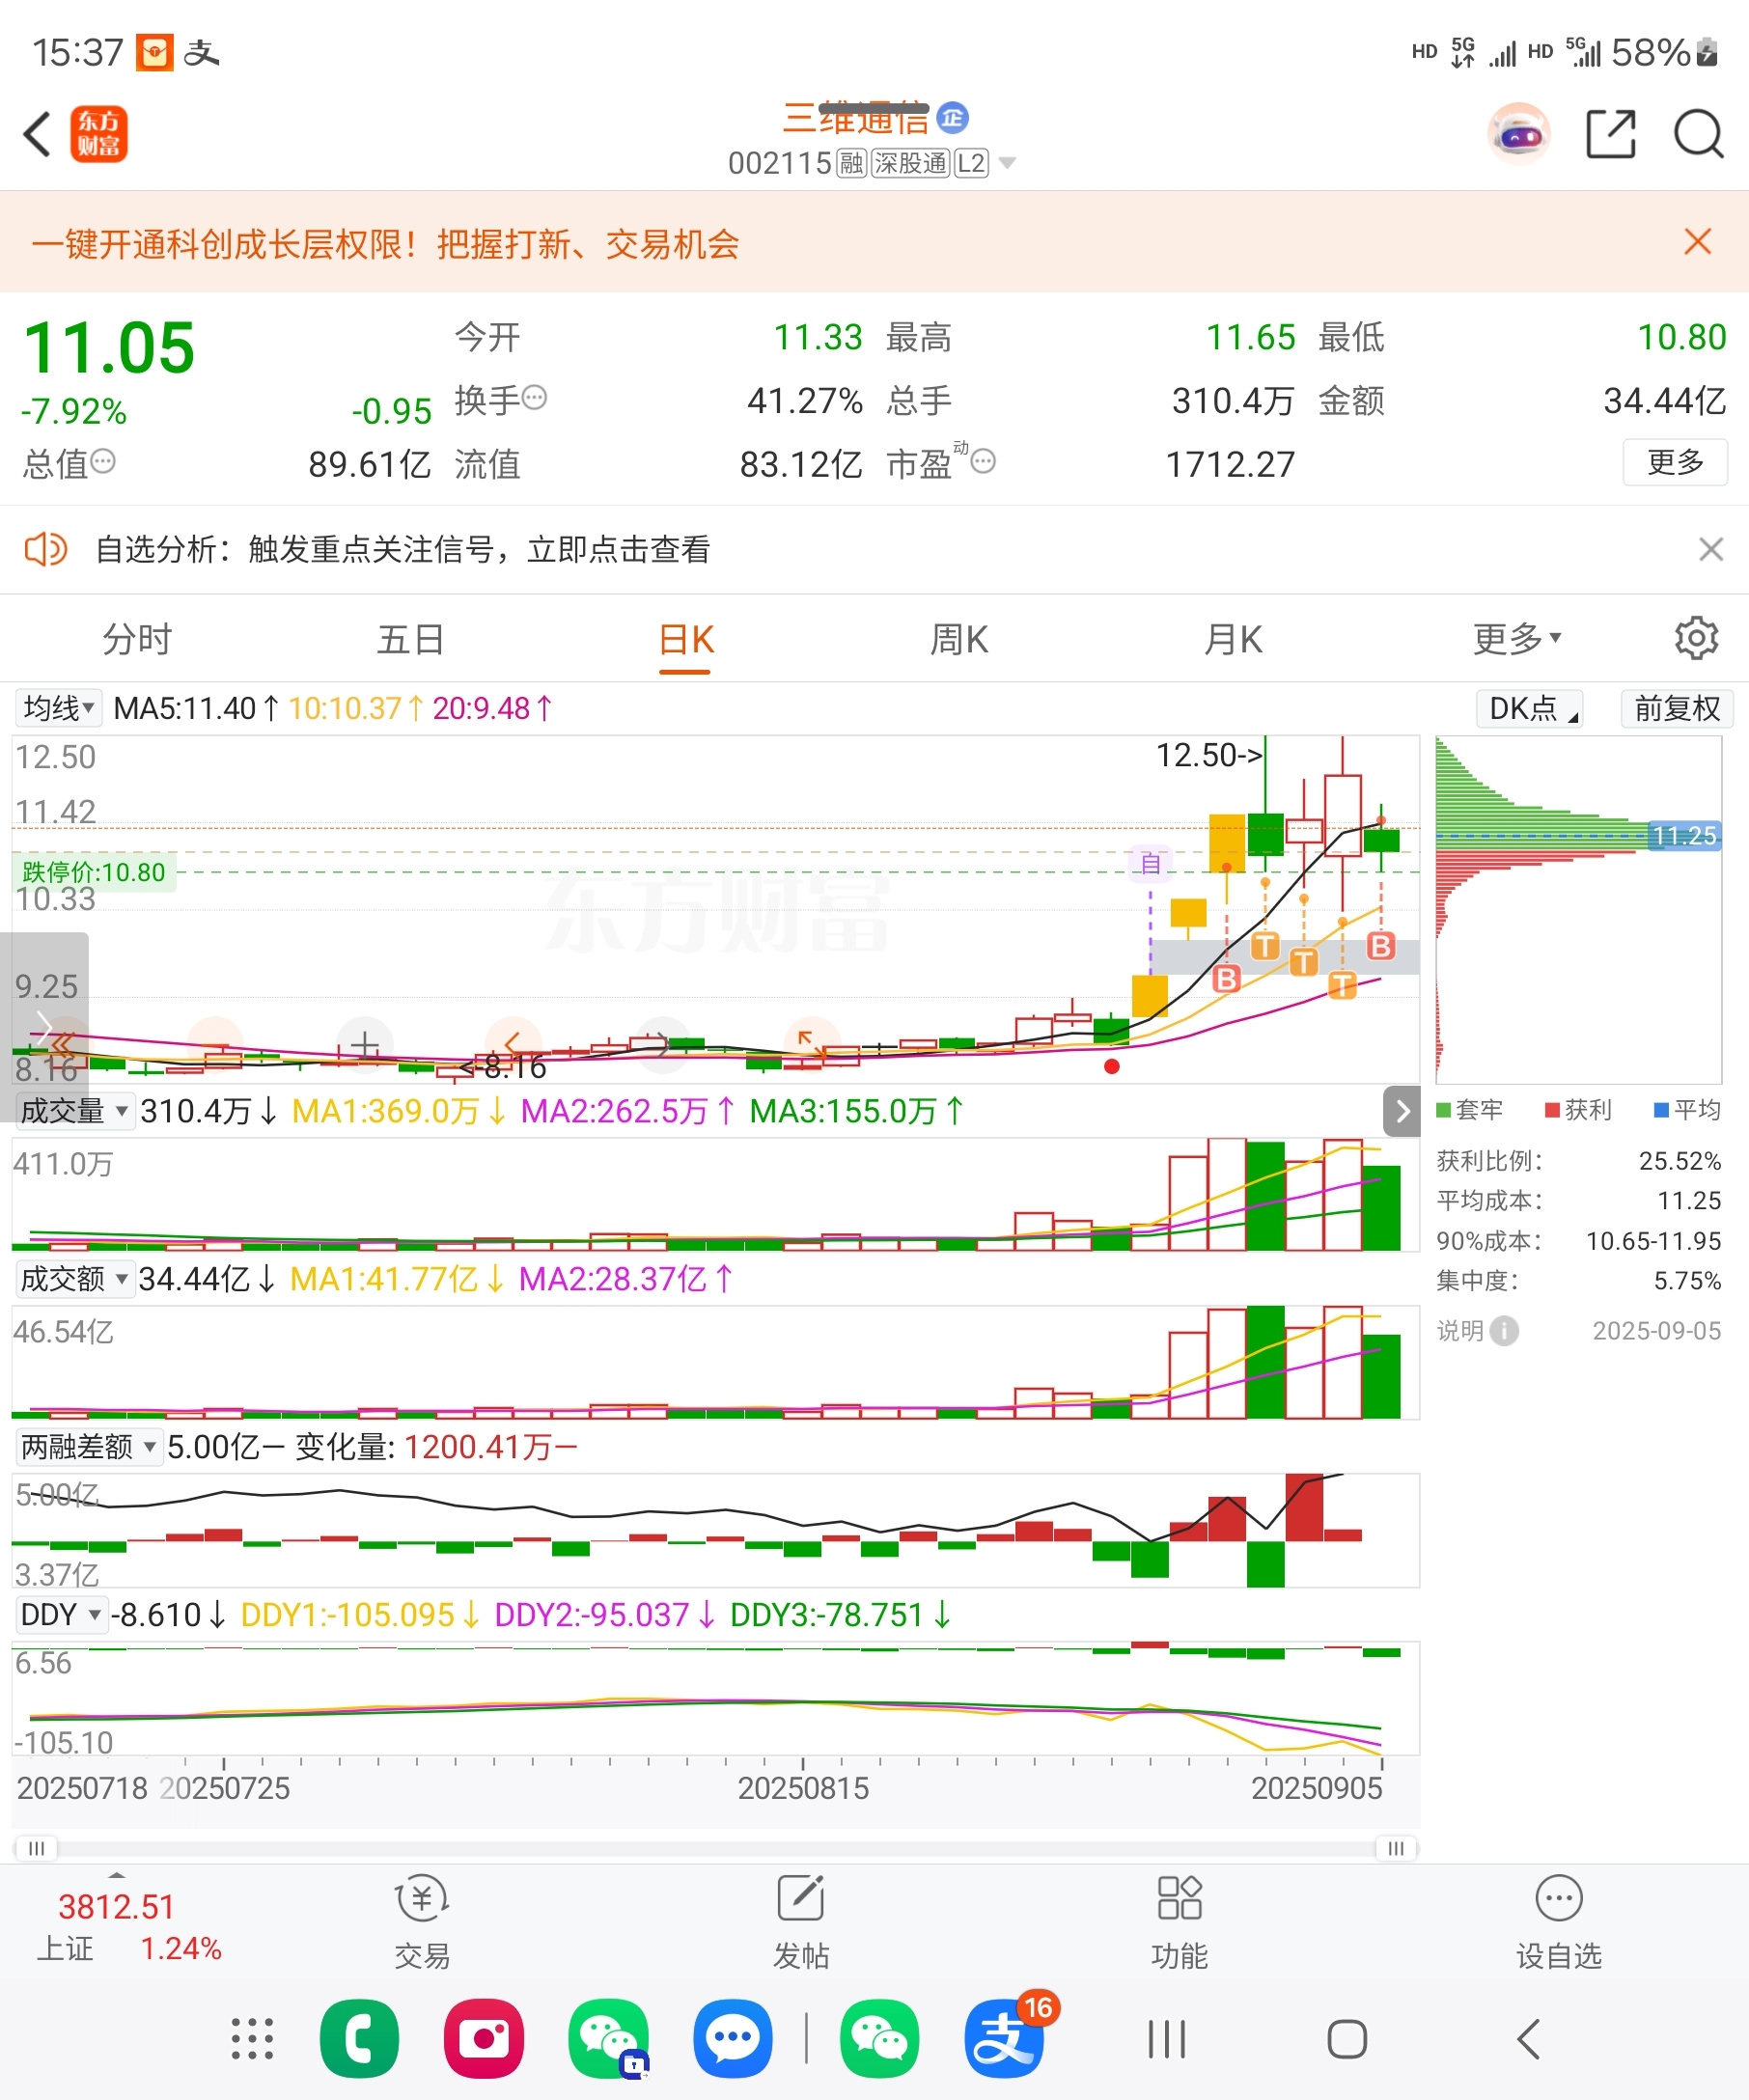Open the 交易 trade button
The image size is (1749, 2100).
(422, 1923)
